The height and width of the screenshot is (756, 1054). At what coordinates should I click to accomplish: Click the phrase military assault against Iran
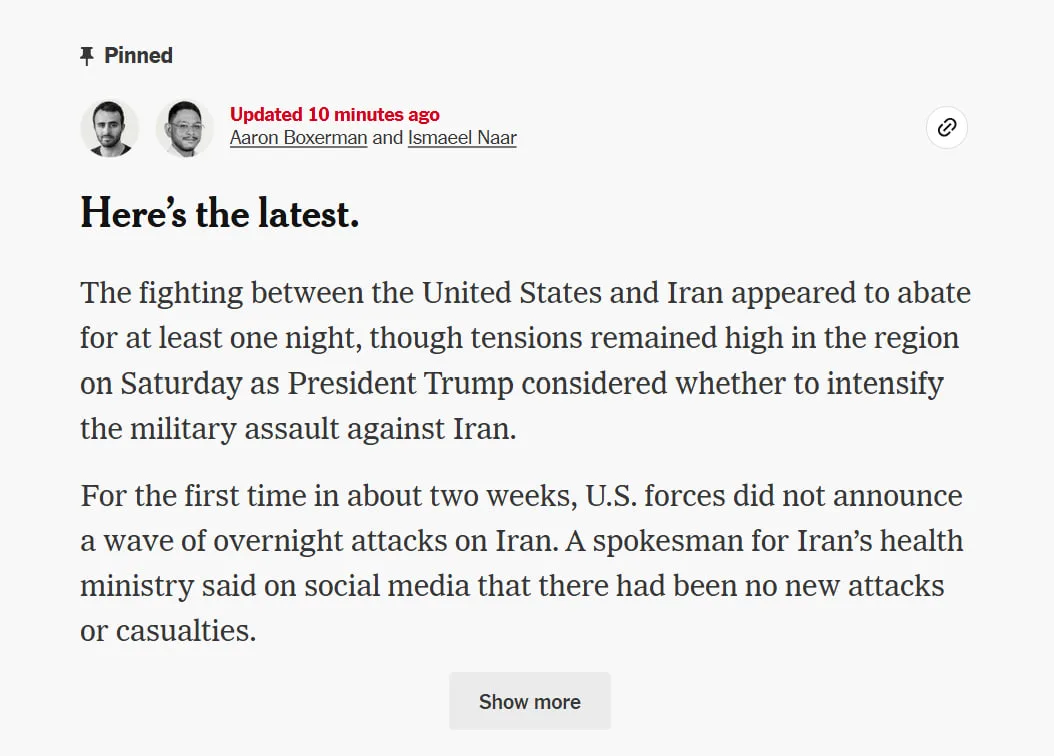pyautogui.click(x=323, y=429)
